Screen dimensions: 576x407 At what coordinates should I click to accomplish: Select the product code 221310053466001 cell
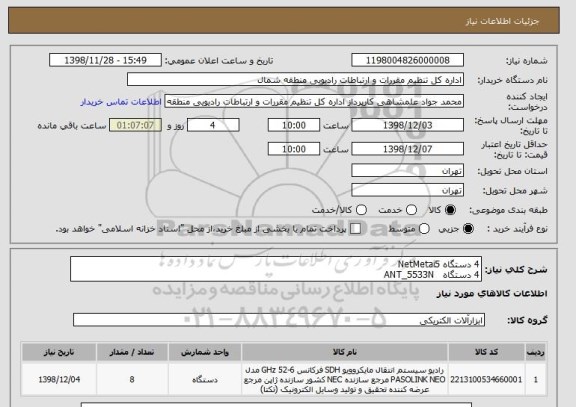(x=486, y=379)
